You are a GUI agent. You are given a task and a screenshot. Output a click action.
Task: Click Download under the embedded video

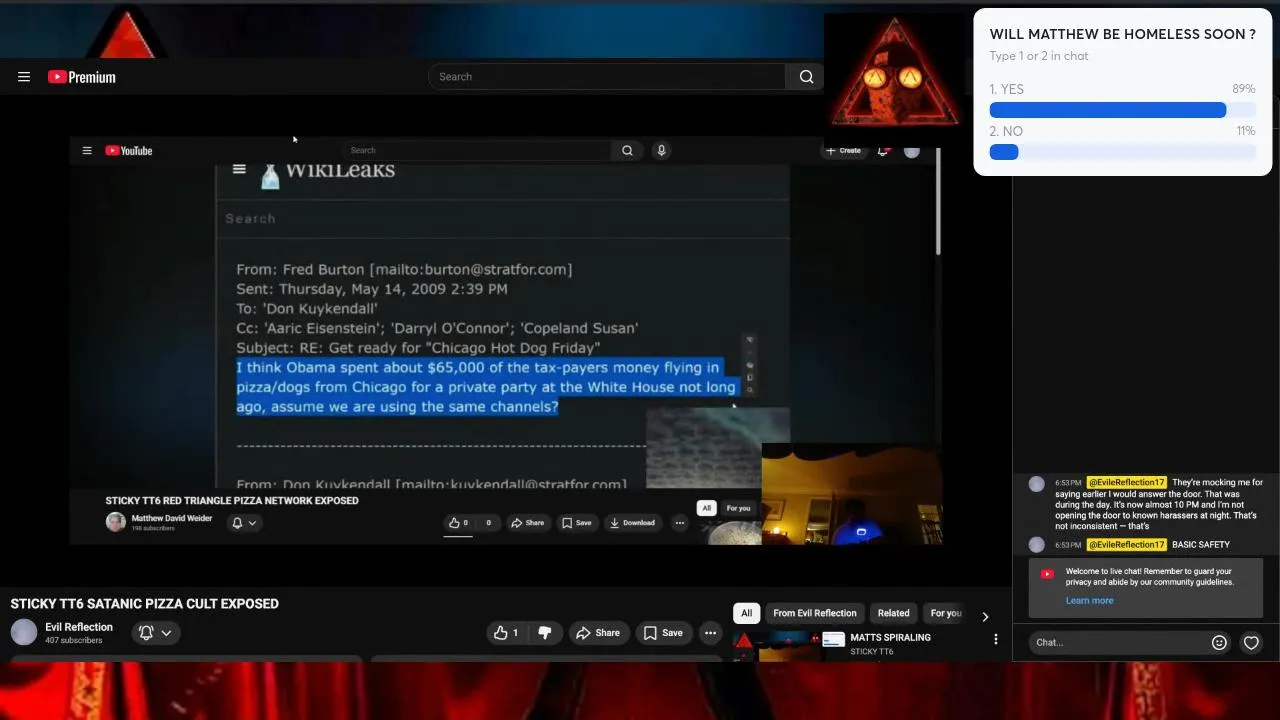point(633,522)
